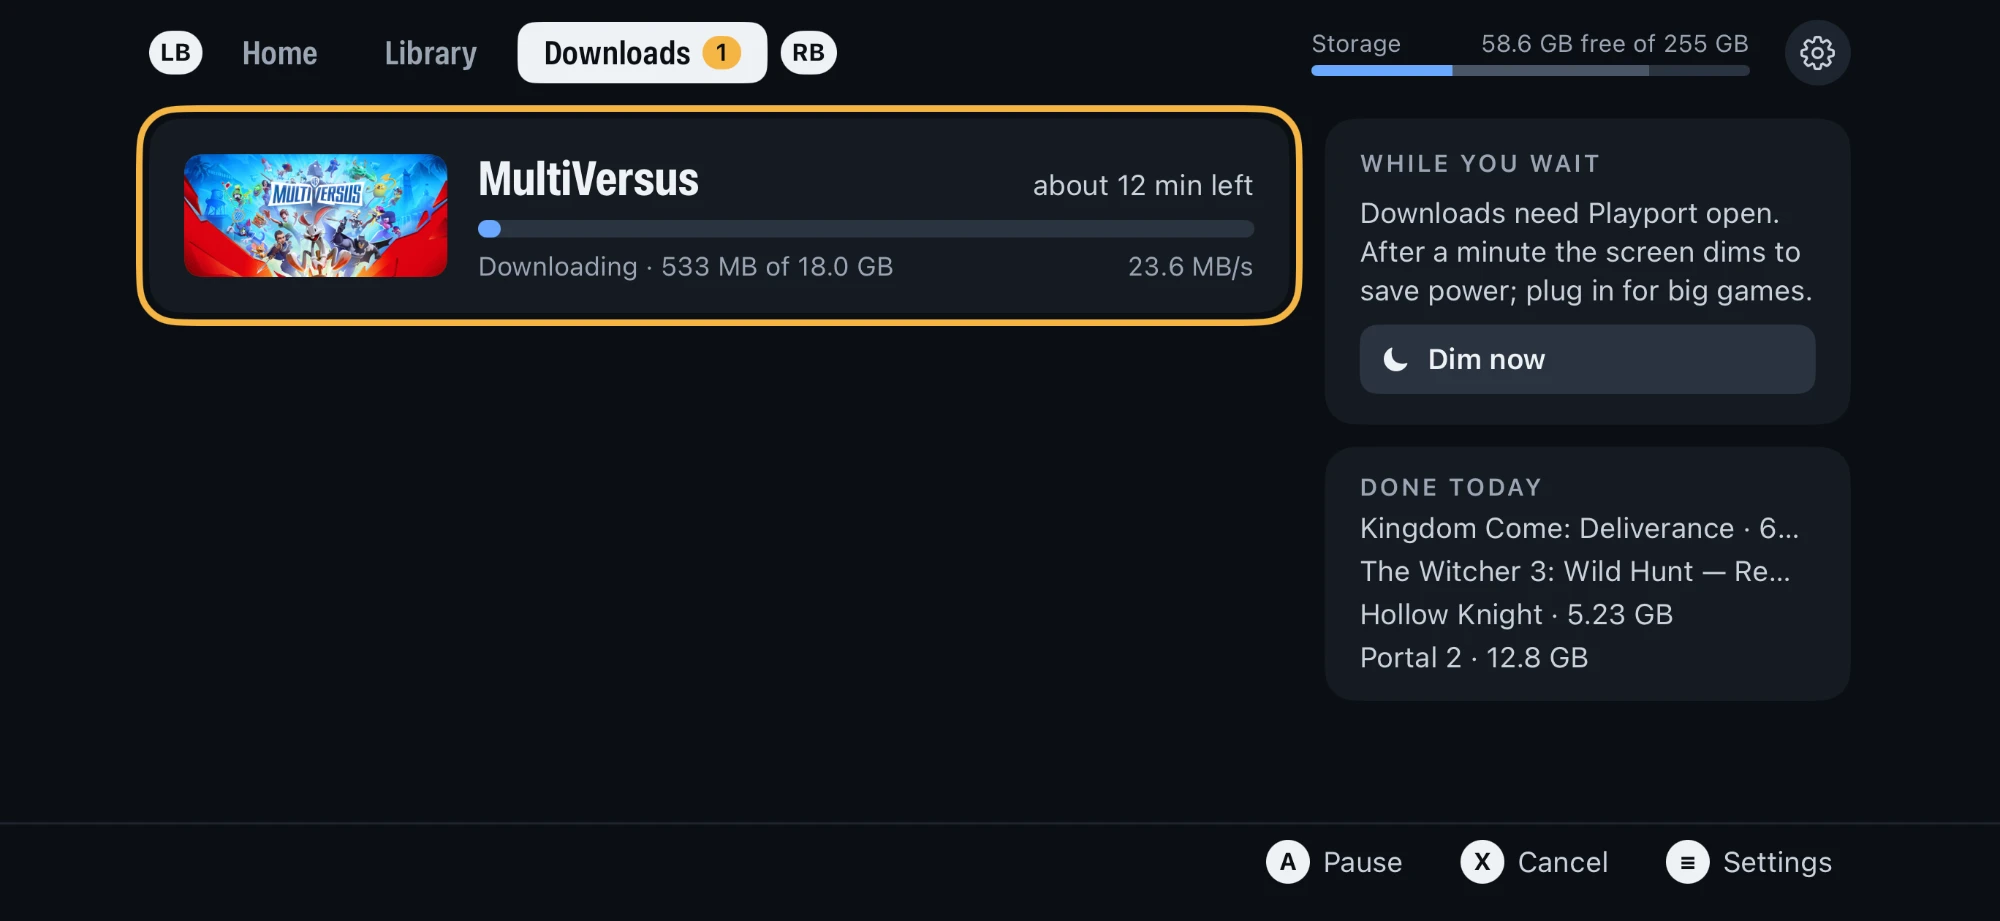This screenshot has height=921, width=2000.
Task: Click the RB bumper badge
Action: tap(808, 53)
